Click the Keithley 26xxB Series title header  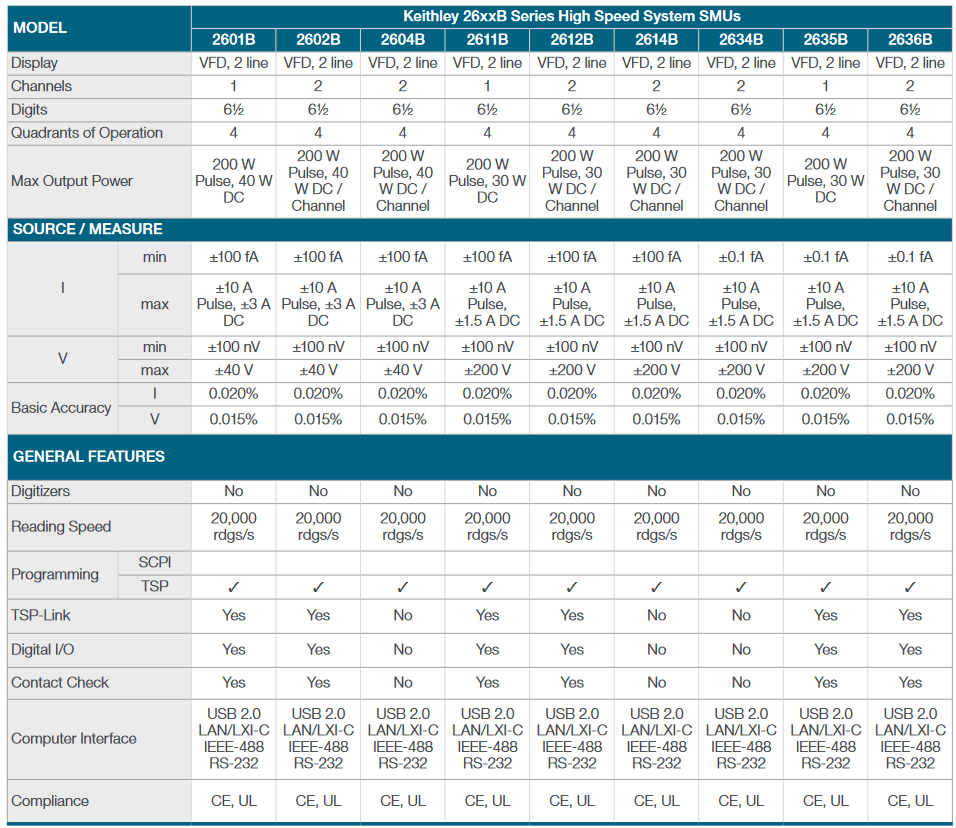tap(571, 16)
